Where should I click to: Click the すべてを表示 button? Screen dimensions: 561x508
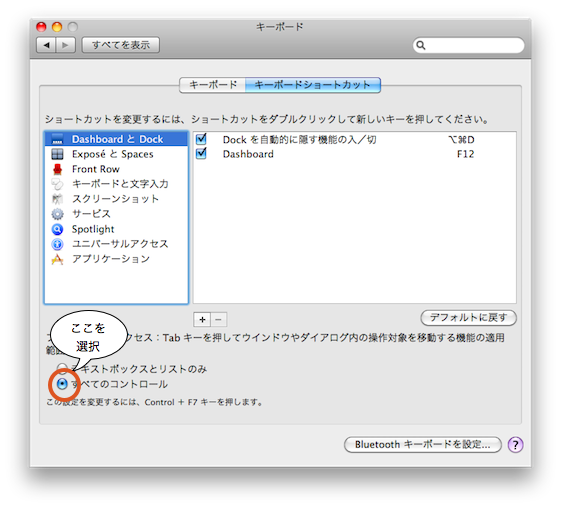point(121,45)
